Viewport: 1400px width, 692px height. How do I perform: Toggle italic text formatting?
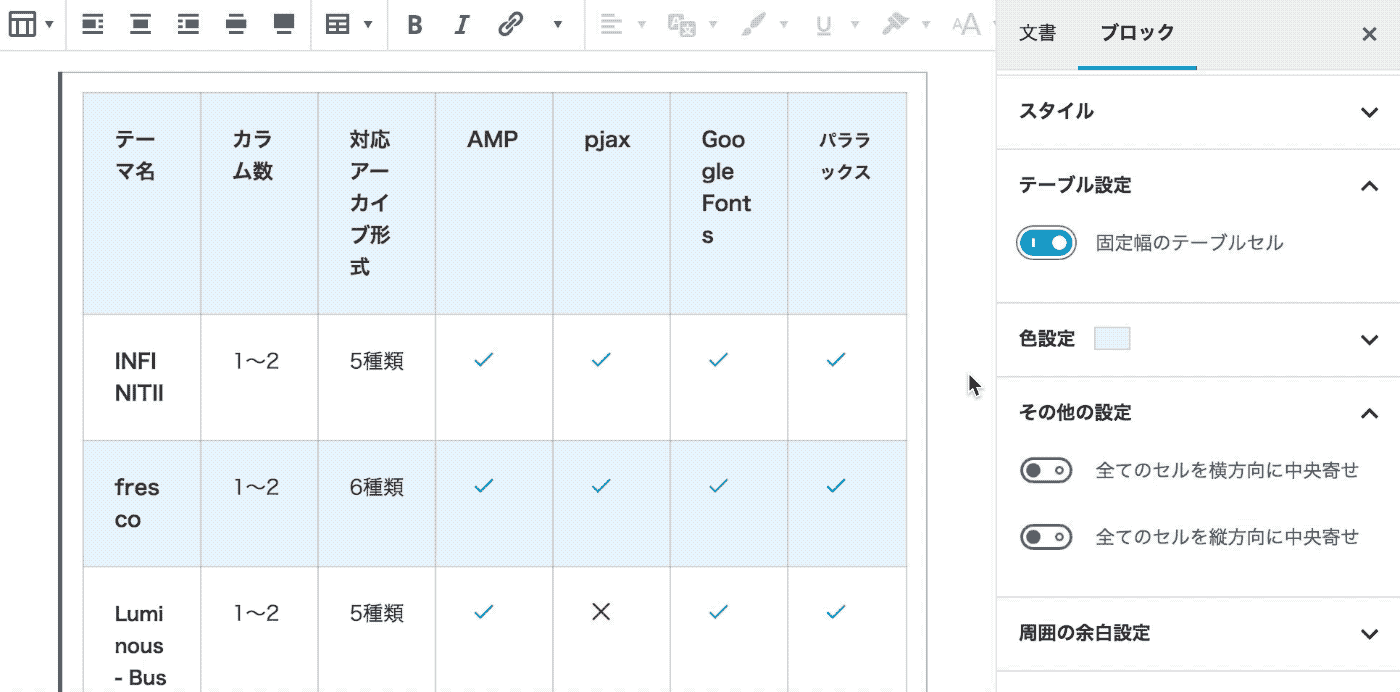tap(461, 25)
